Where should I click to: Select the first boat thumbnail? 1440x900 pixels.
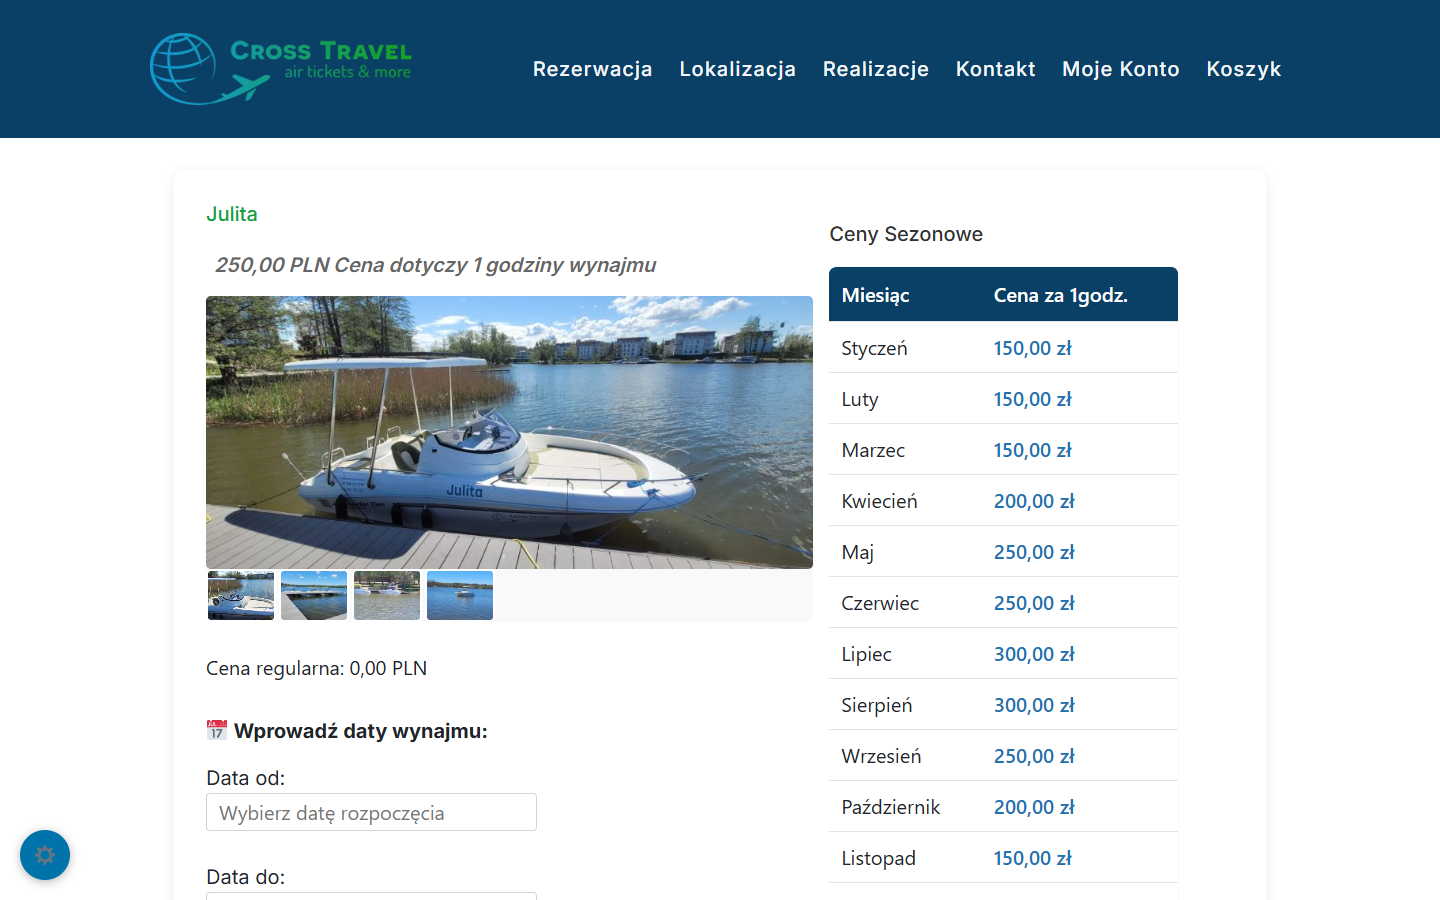(x=241, y=595)
